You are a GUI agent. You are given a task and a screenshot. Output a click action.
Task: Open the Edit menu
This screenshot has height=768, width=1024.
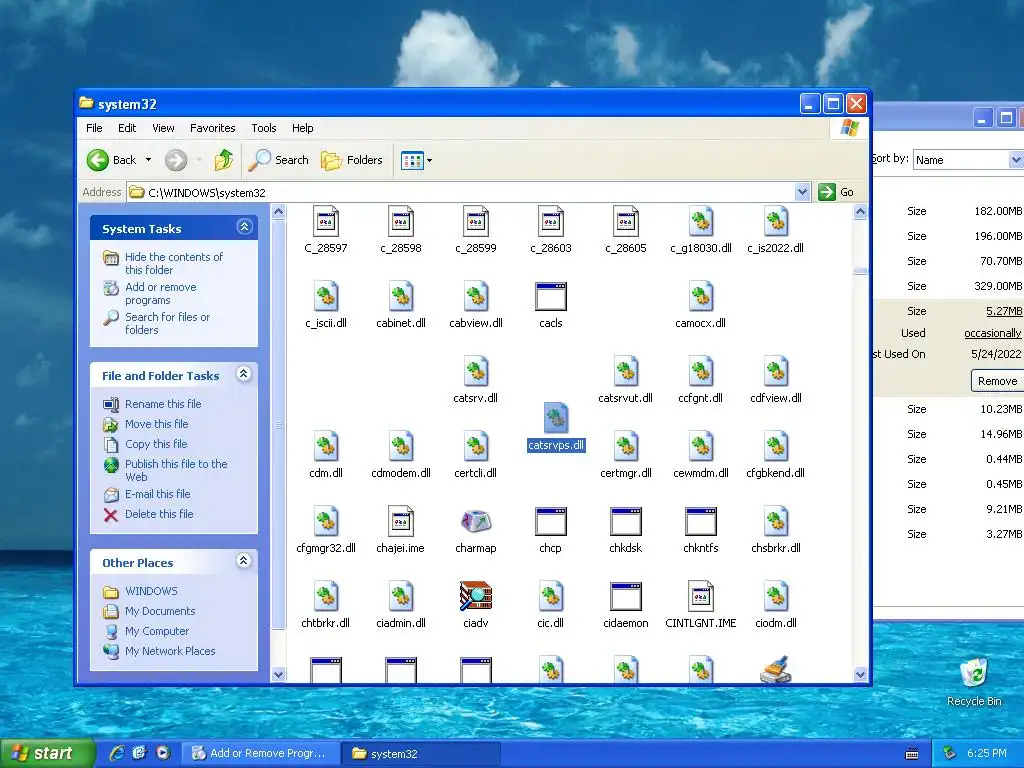(127, 128)
